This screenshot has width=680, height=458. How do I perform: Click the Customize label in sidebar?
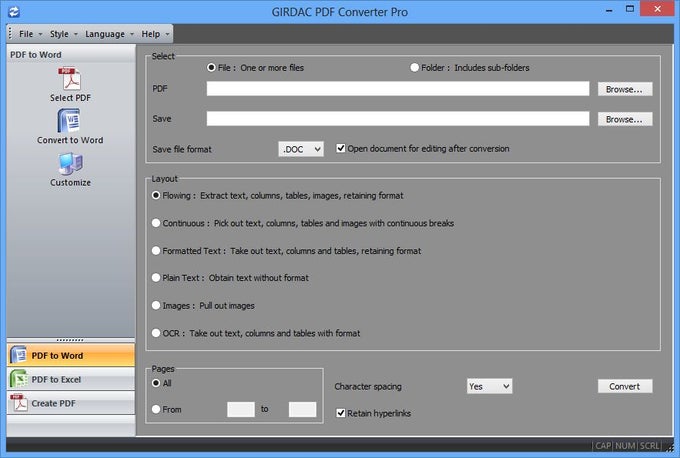pyautogui.click(x=70, y=183)
